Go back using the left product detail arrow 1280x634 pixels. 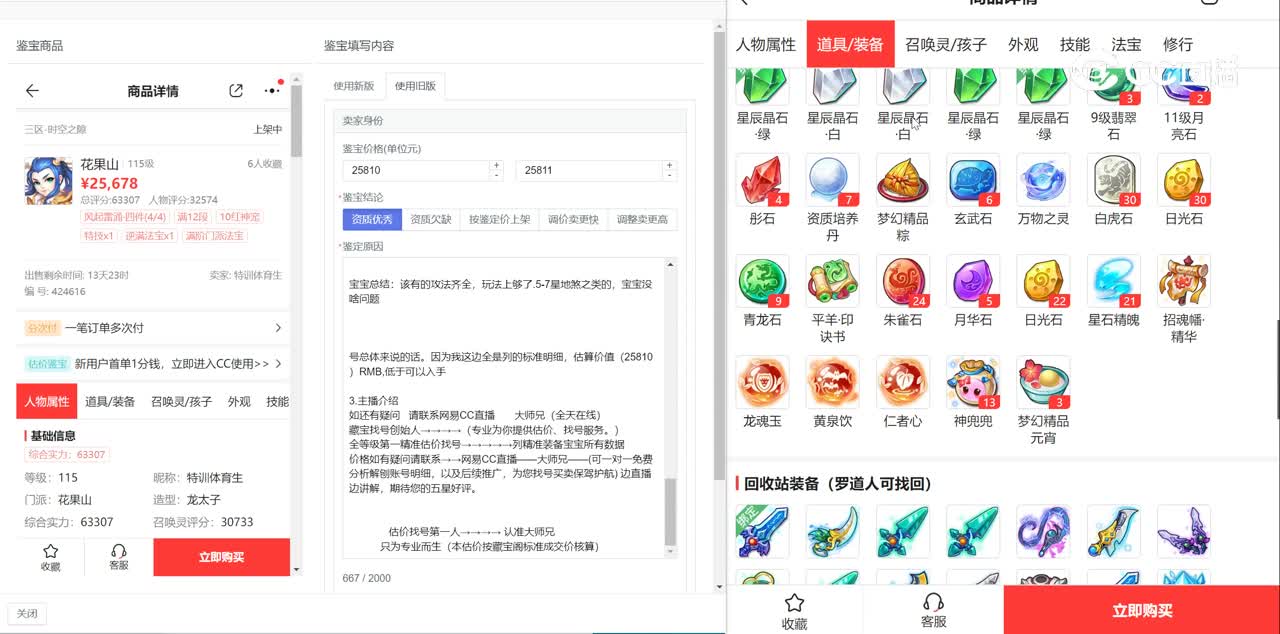[x=32, y=91]
